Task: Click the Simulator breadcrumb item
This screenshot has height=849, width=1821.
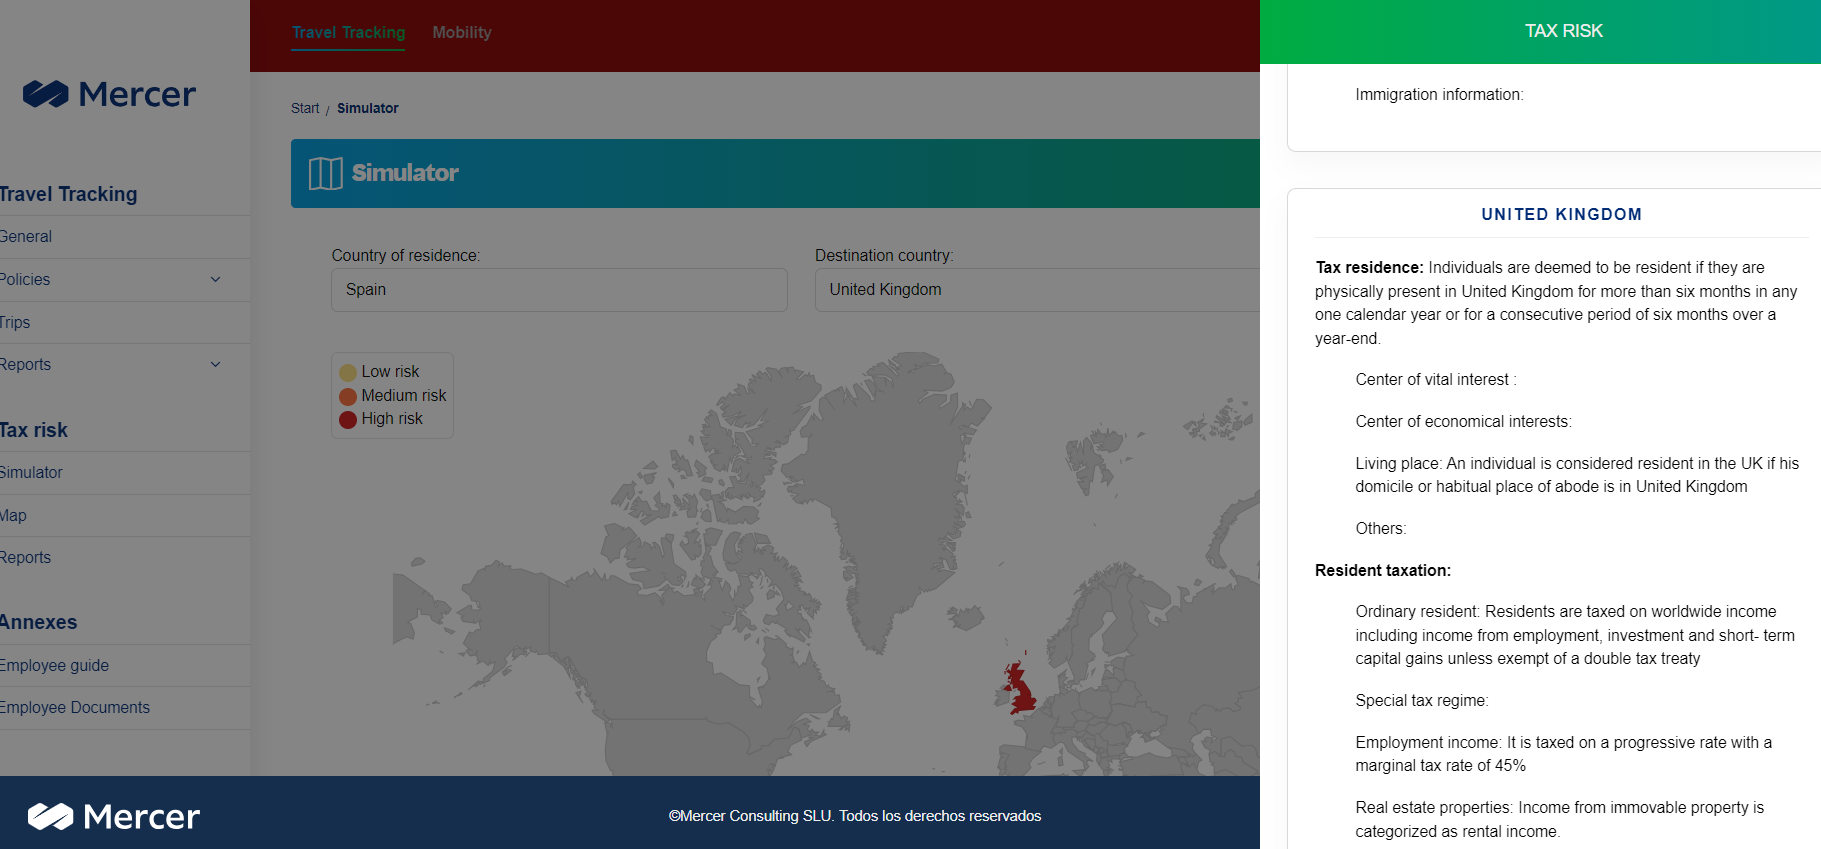Action: point(368,108)
